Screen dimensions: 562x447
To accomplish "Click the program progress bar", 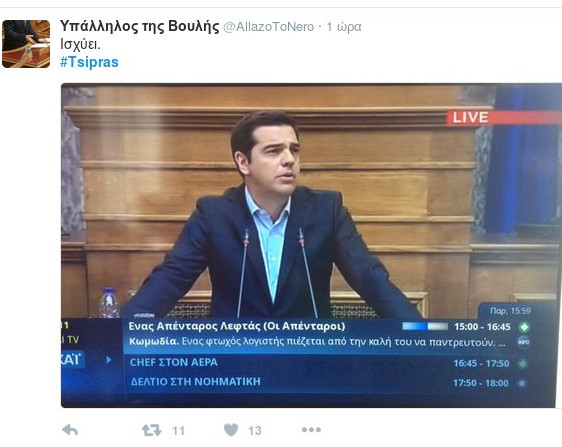I will tap(425, 326).
